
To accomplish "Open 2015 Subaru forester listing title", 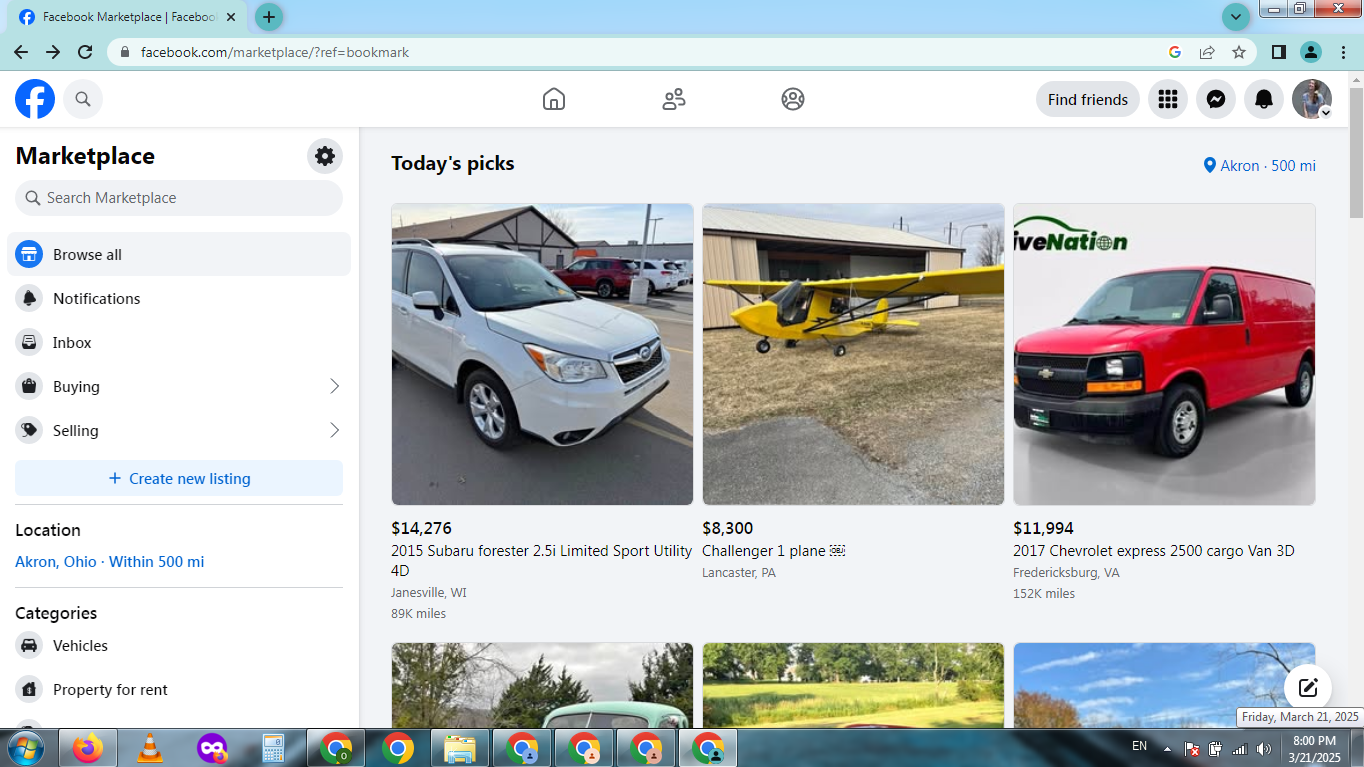I will click(x=542, y=560).
